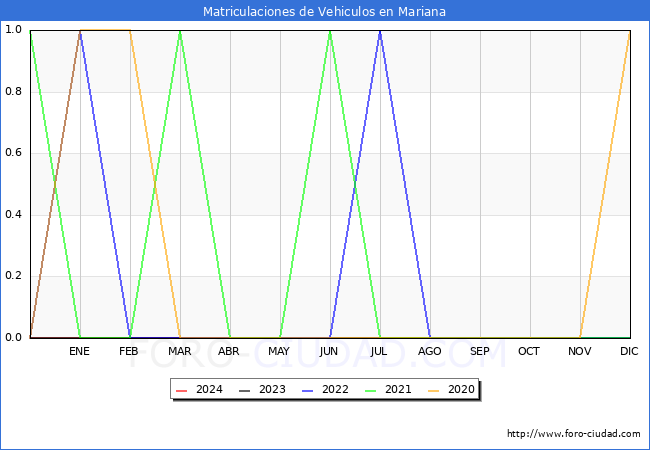Click the 0.2 y-axis value
650x450 pixels.
[x=13, y=276]
